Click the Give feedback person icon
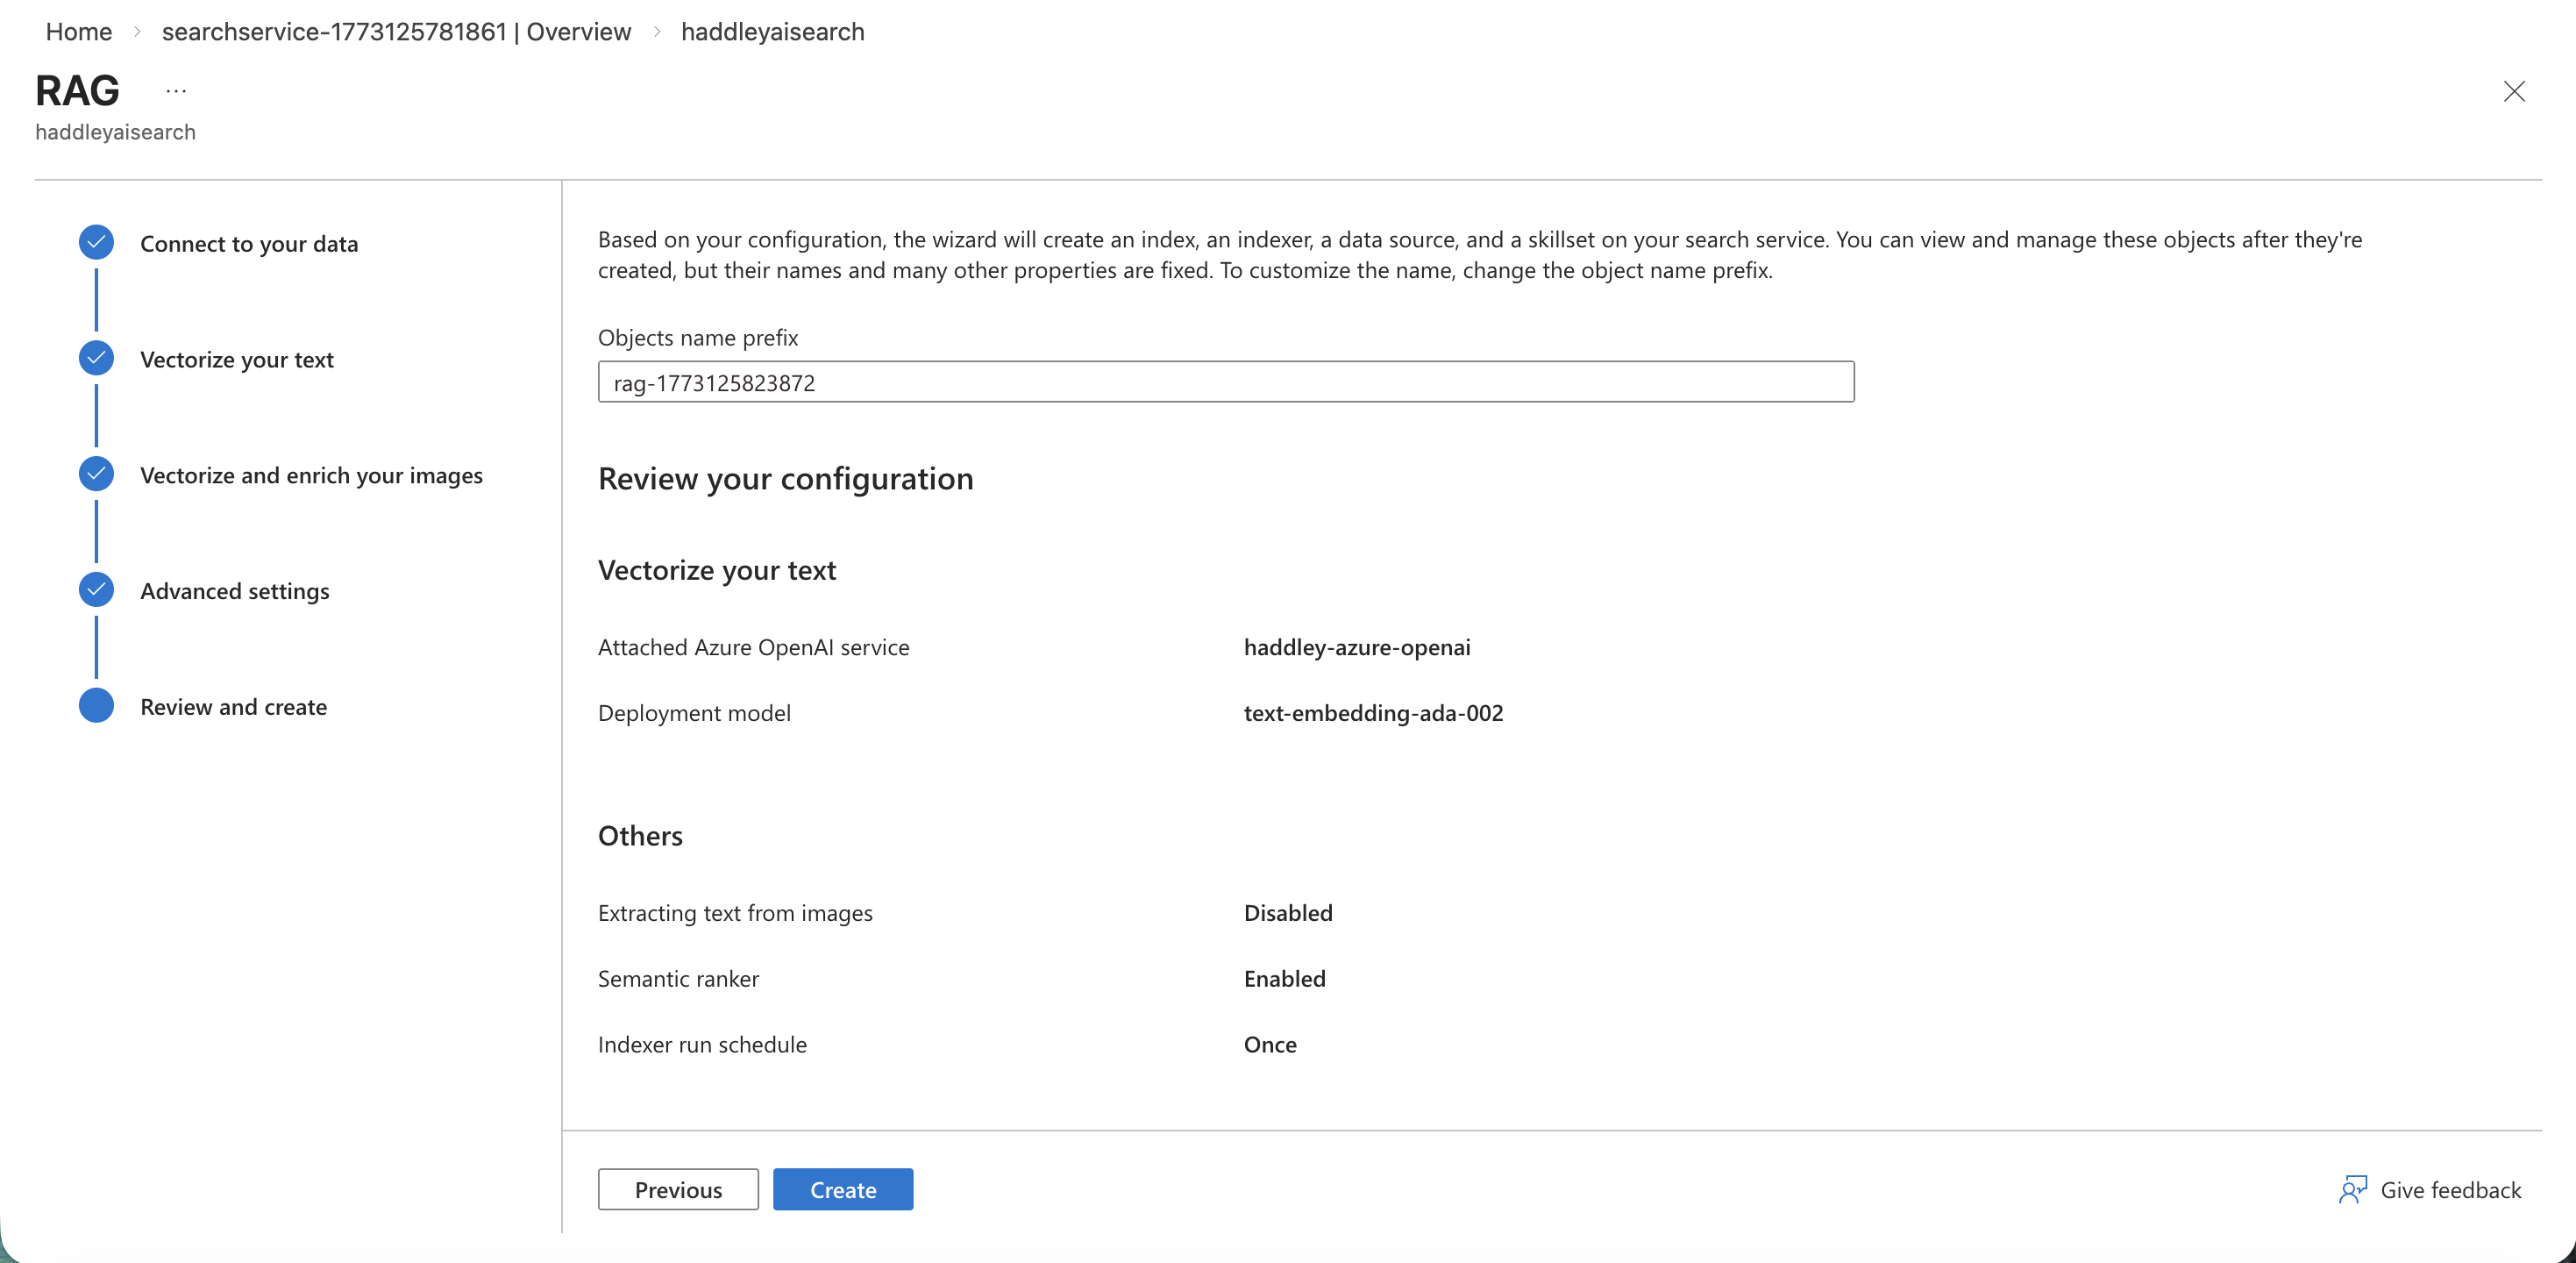The height and width of the screenshot is (1263, 2576). pyautogui.click(x=2353, y=1190)
